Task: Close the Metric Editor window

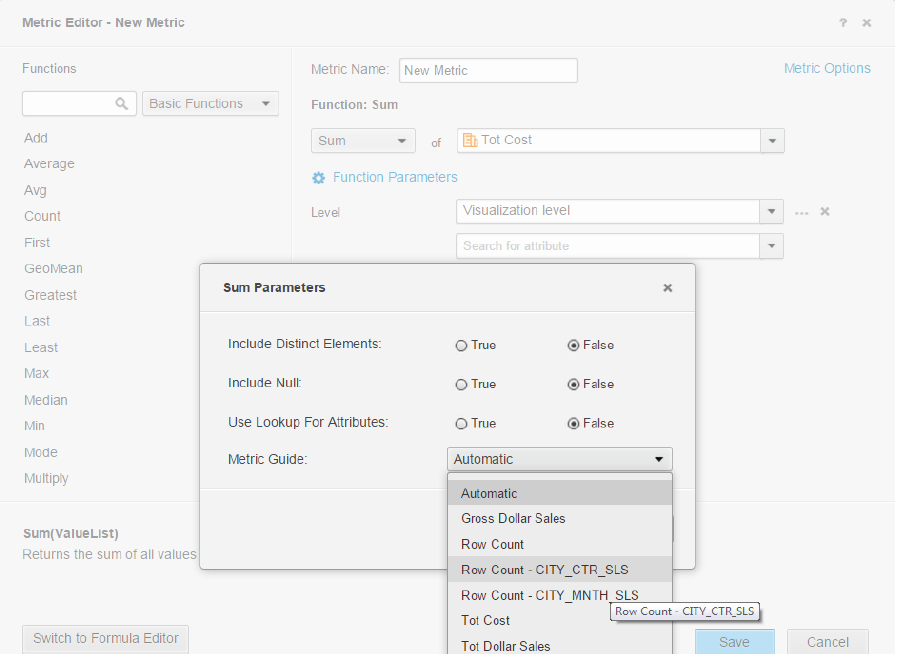Action: [867, 23]
